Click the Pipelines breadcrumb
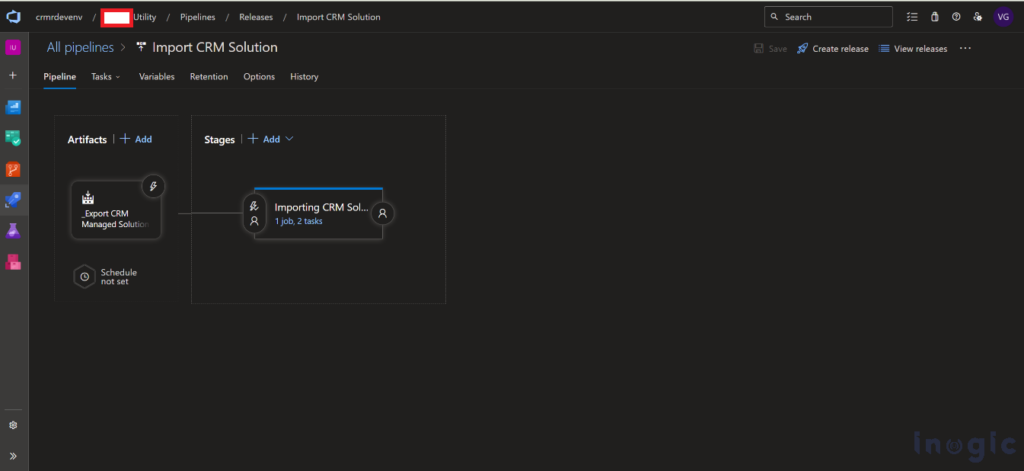 (x=198, y=17)
